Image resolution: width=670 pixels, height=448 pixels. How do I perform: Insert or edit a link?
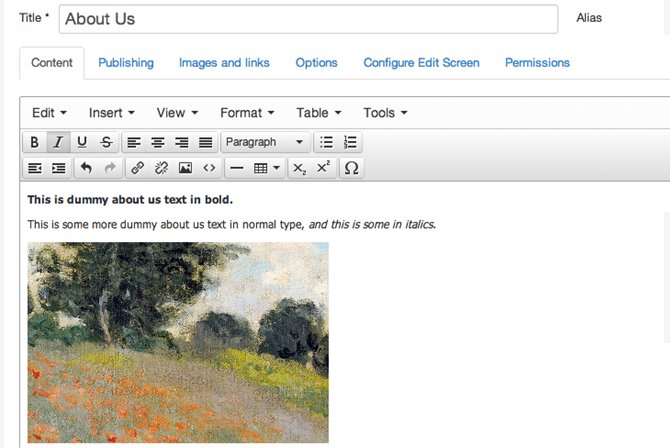(x=138, y=168)
